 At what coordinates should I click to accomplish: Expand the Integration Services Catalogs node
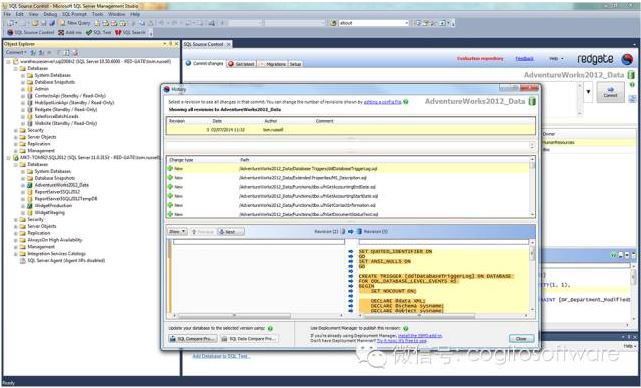[16, 254]
